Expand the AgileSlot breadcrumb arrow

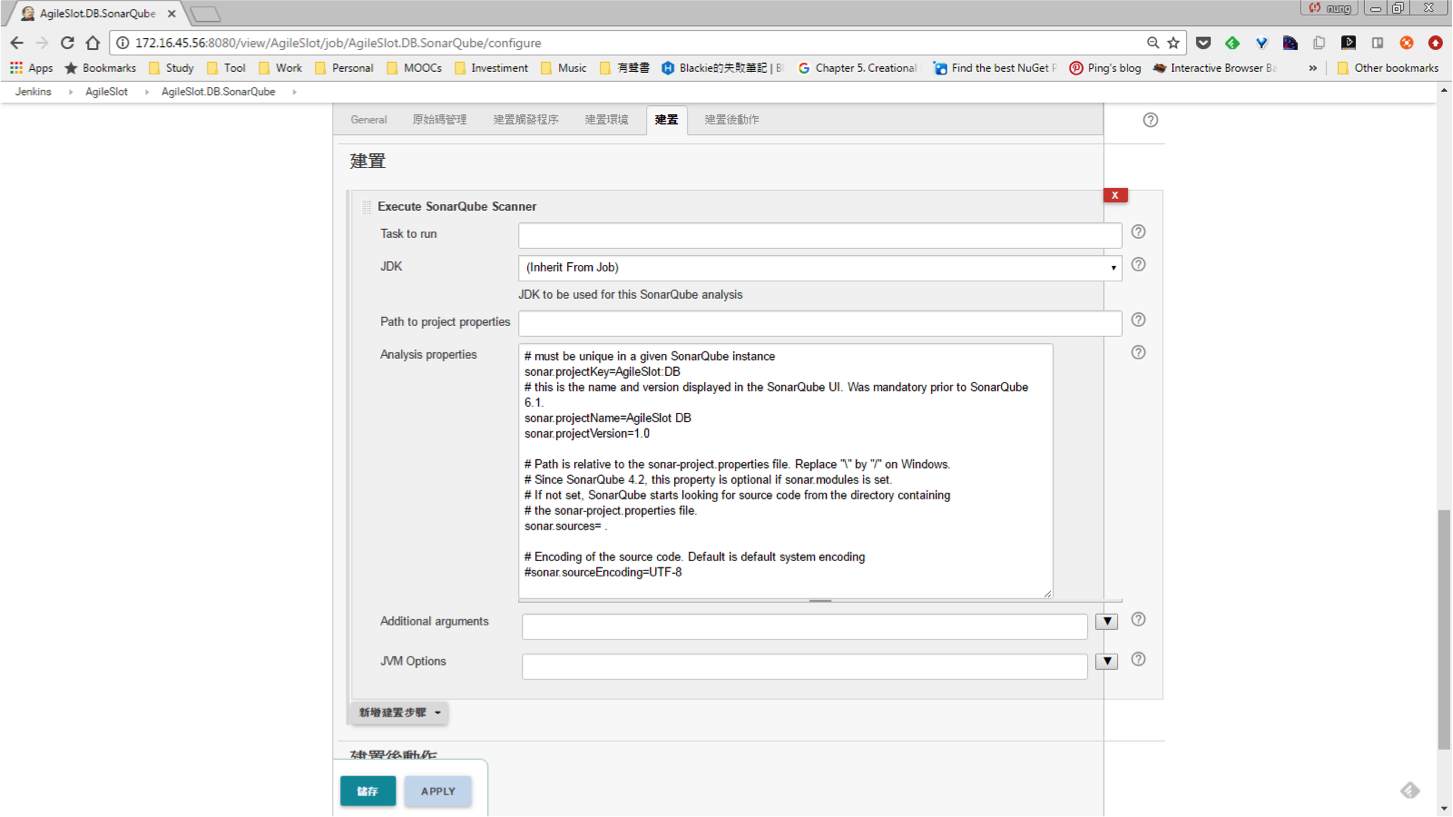tap(146, 92)
